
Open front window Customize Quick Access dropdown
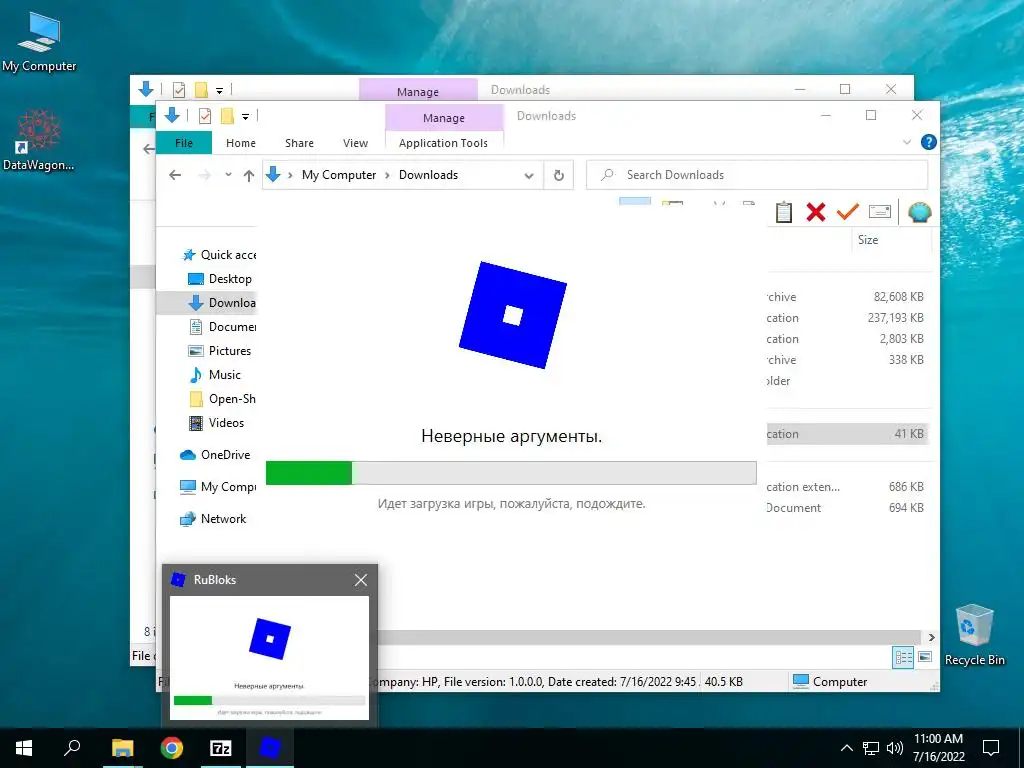tap(246, 117)
